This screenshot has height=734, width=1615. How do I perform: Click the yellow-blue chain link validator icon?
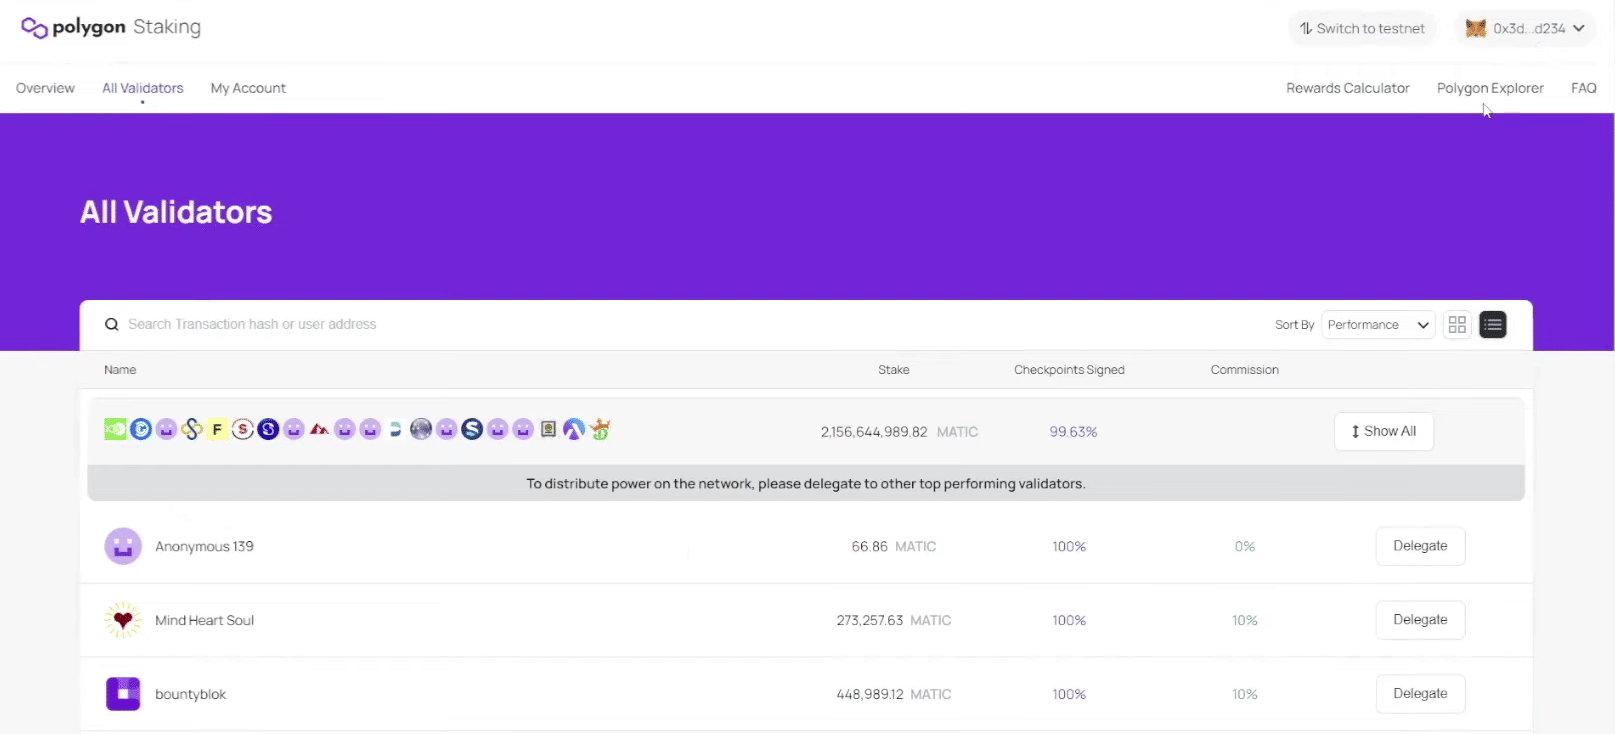pos(192,430)
